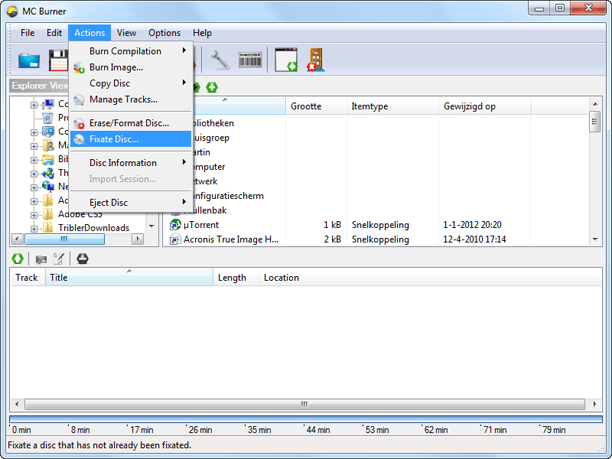Select the µTorrent file row name
612x459 pixels.
pyautogui.click(x=201, y=225)
